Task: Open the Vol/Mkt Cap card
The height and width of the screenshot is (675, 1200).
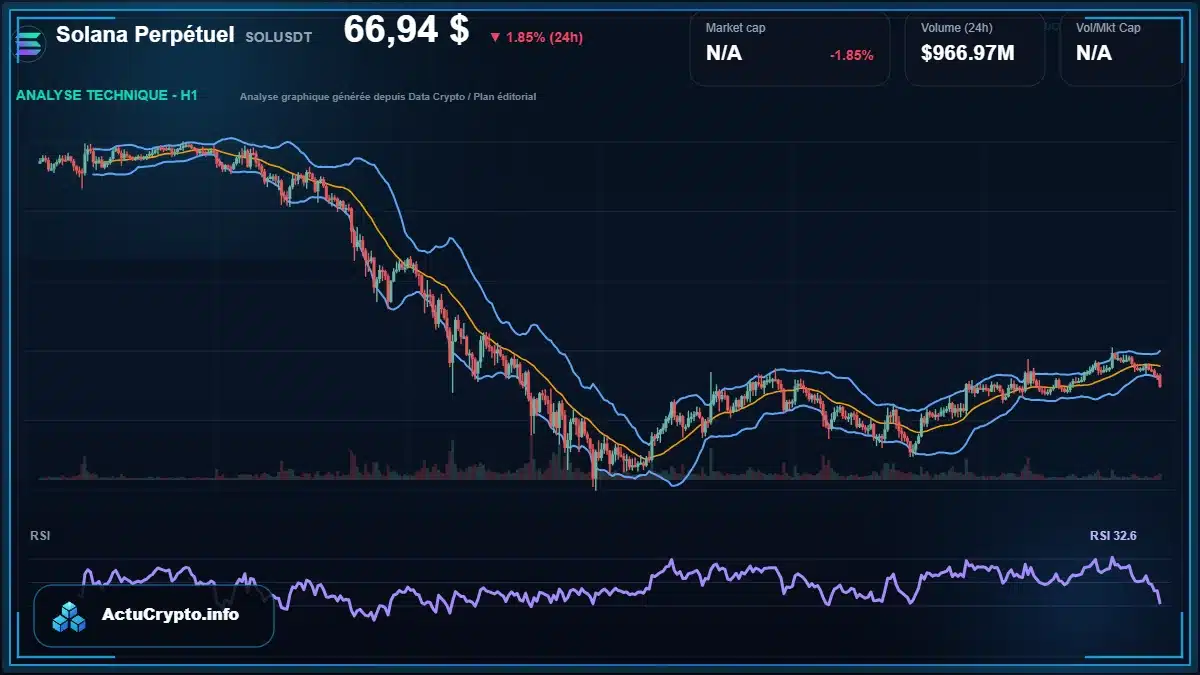Action: (1121, 49)
